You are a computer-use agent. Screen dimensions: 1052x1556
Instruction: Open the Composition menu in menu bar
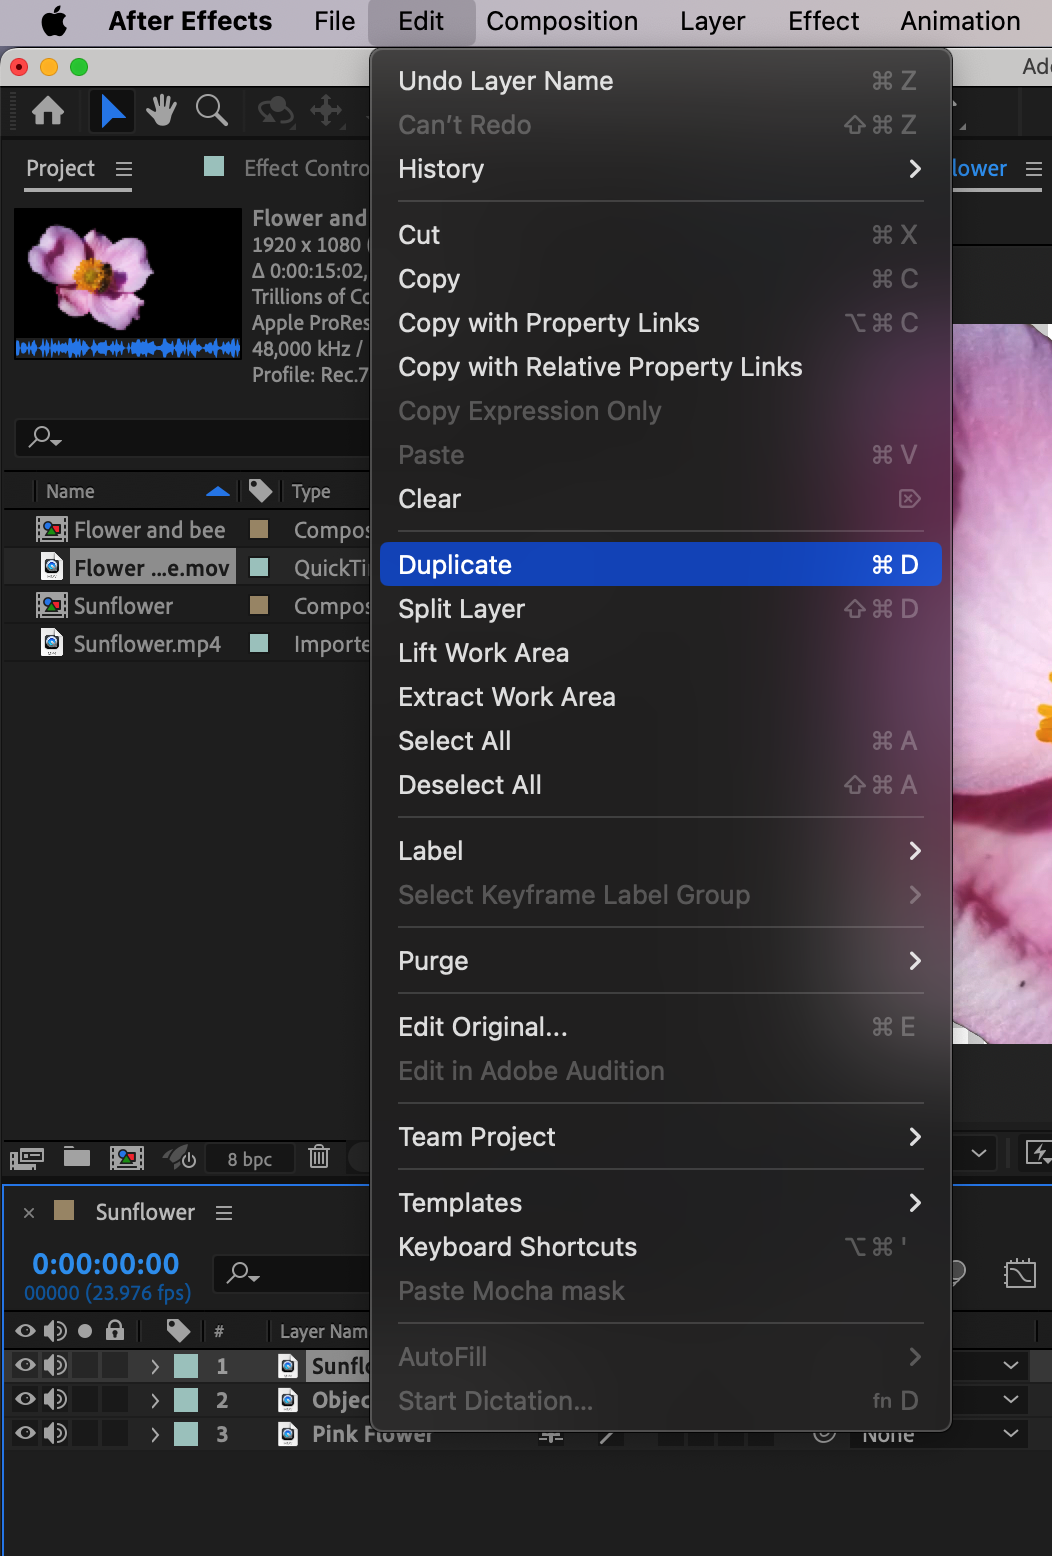click(562, 21)
